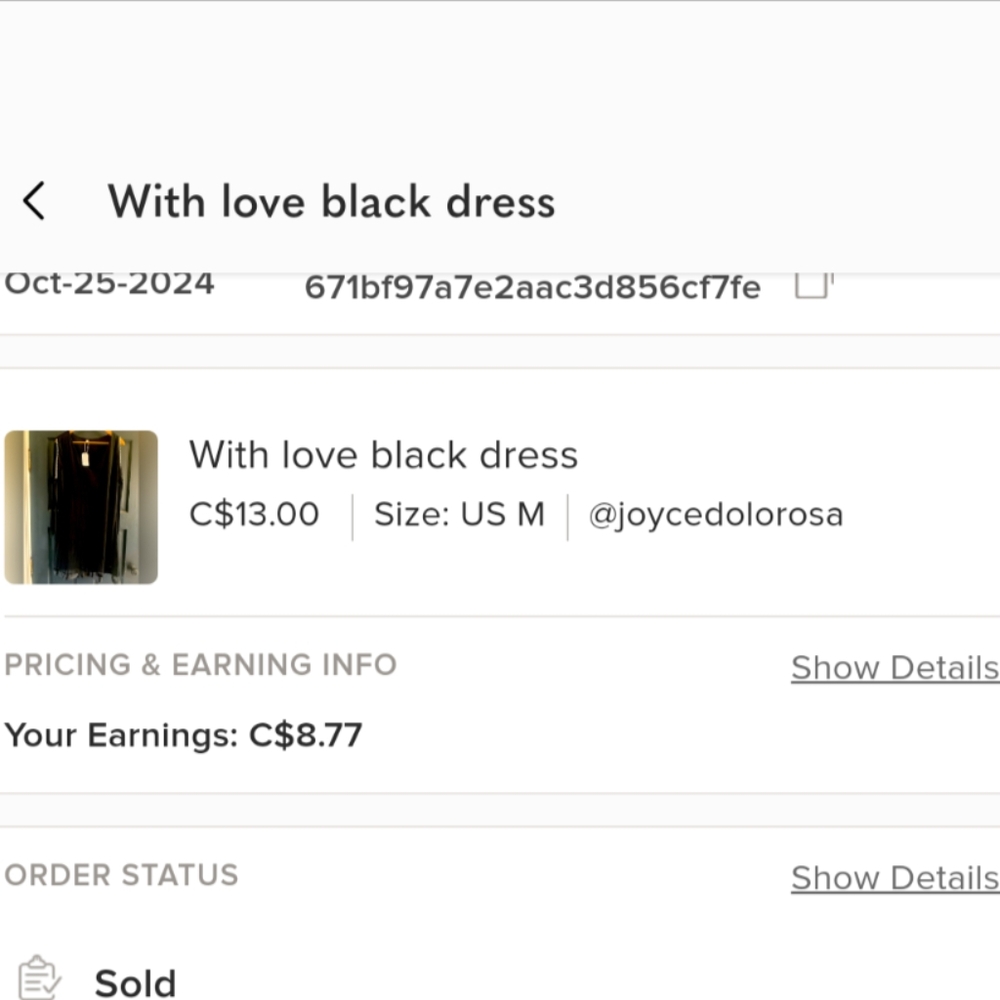The height and width of the screenshot is (1000, 1000).
Task: Tap the divider gap above Order Status
Action: (500, 810)
